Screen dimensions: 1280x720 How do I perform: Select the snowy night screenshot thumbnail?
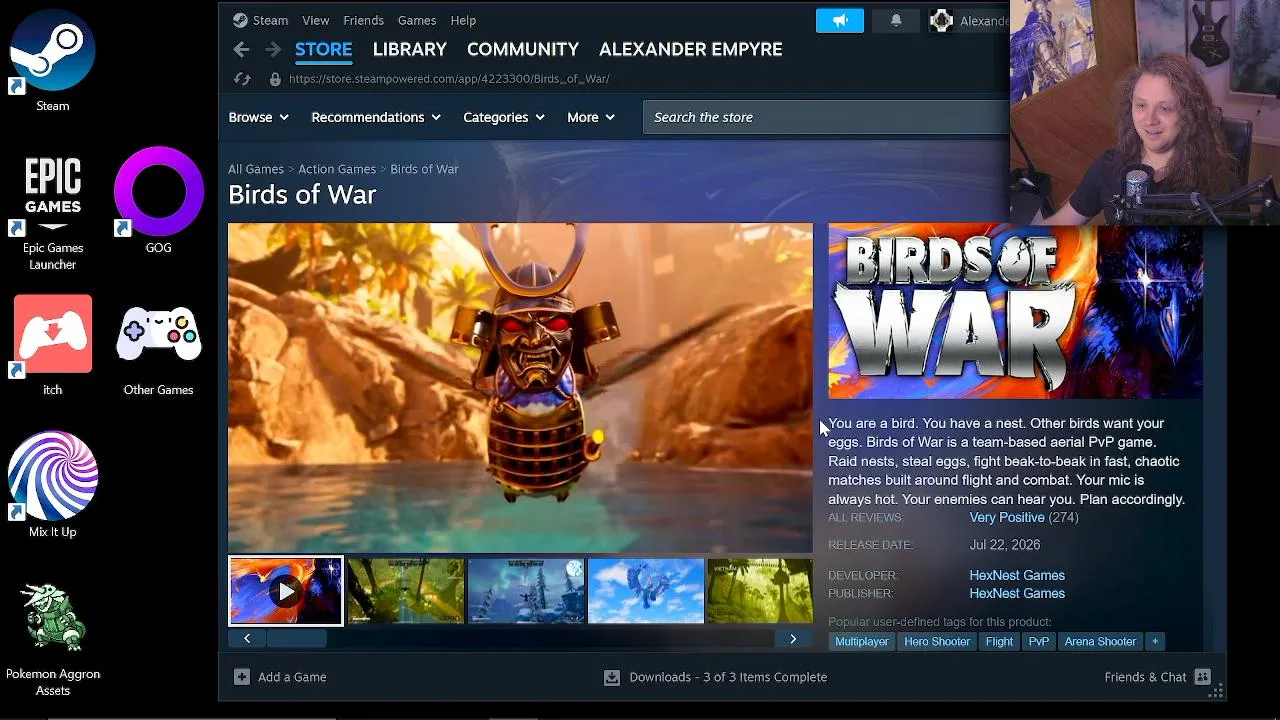pos(526,591)
